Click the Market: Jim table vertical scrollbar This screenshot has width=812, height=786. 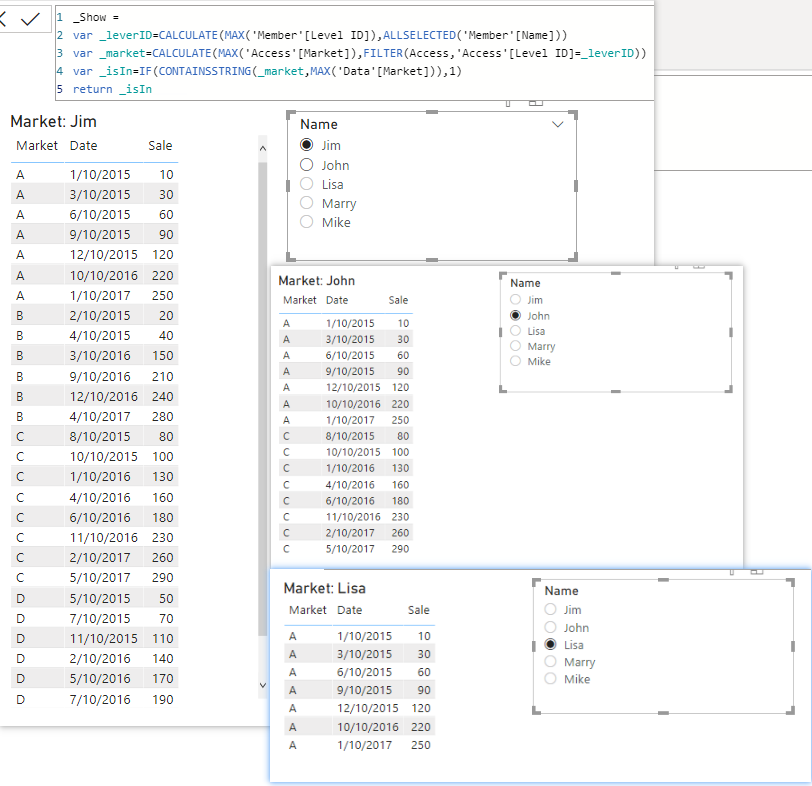coord(263,399)
